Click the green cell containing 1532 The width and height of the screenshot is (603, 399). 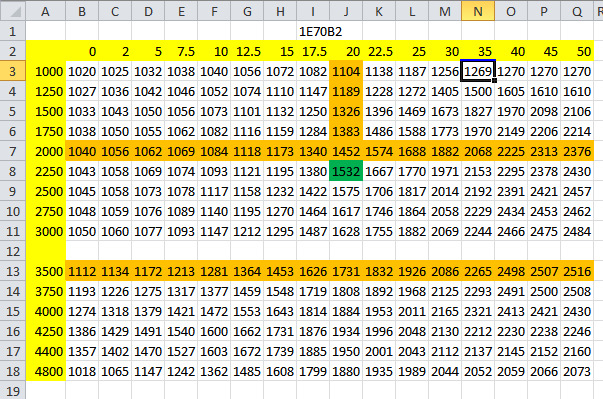click(x=346, y=171)
